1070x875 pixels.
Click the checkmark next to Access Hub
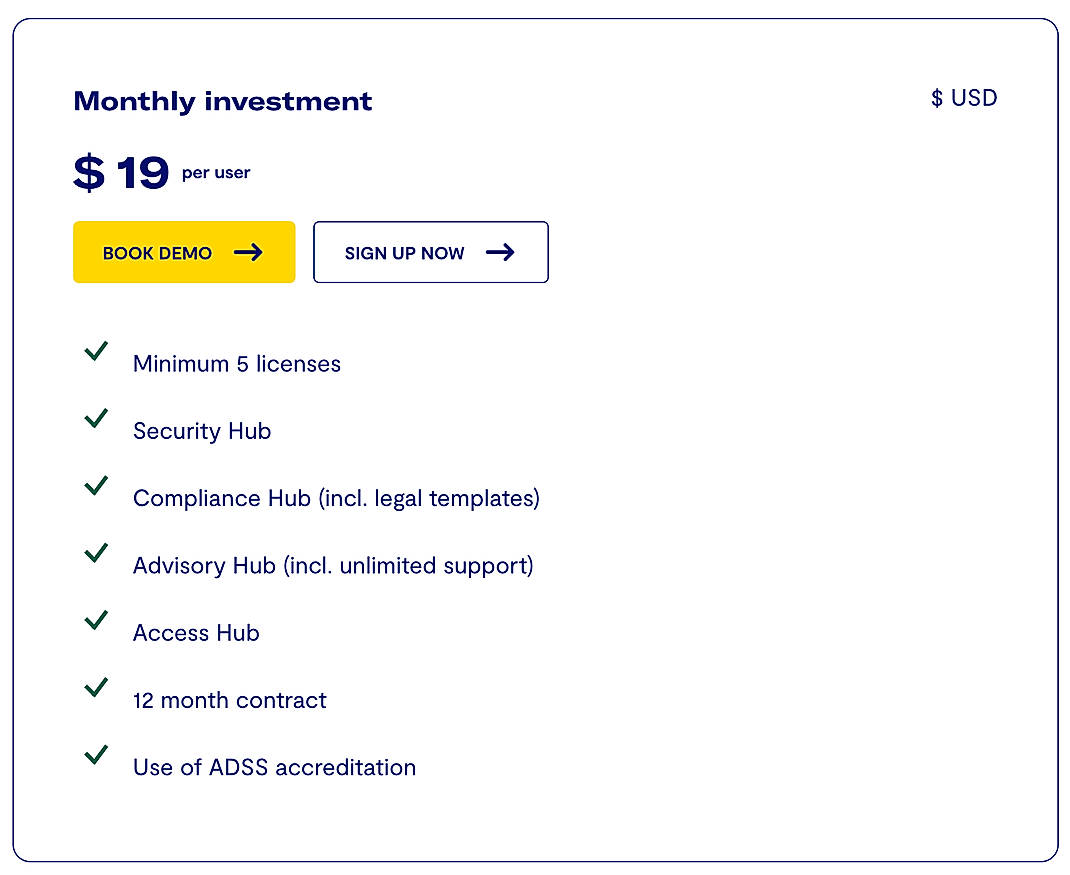click(x=96, y=621)
